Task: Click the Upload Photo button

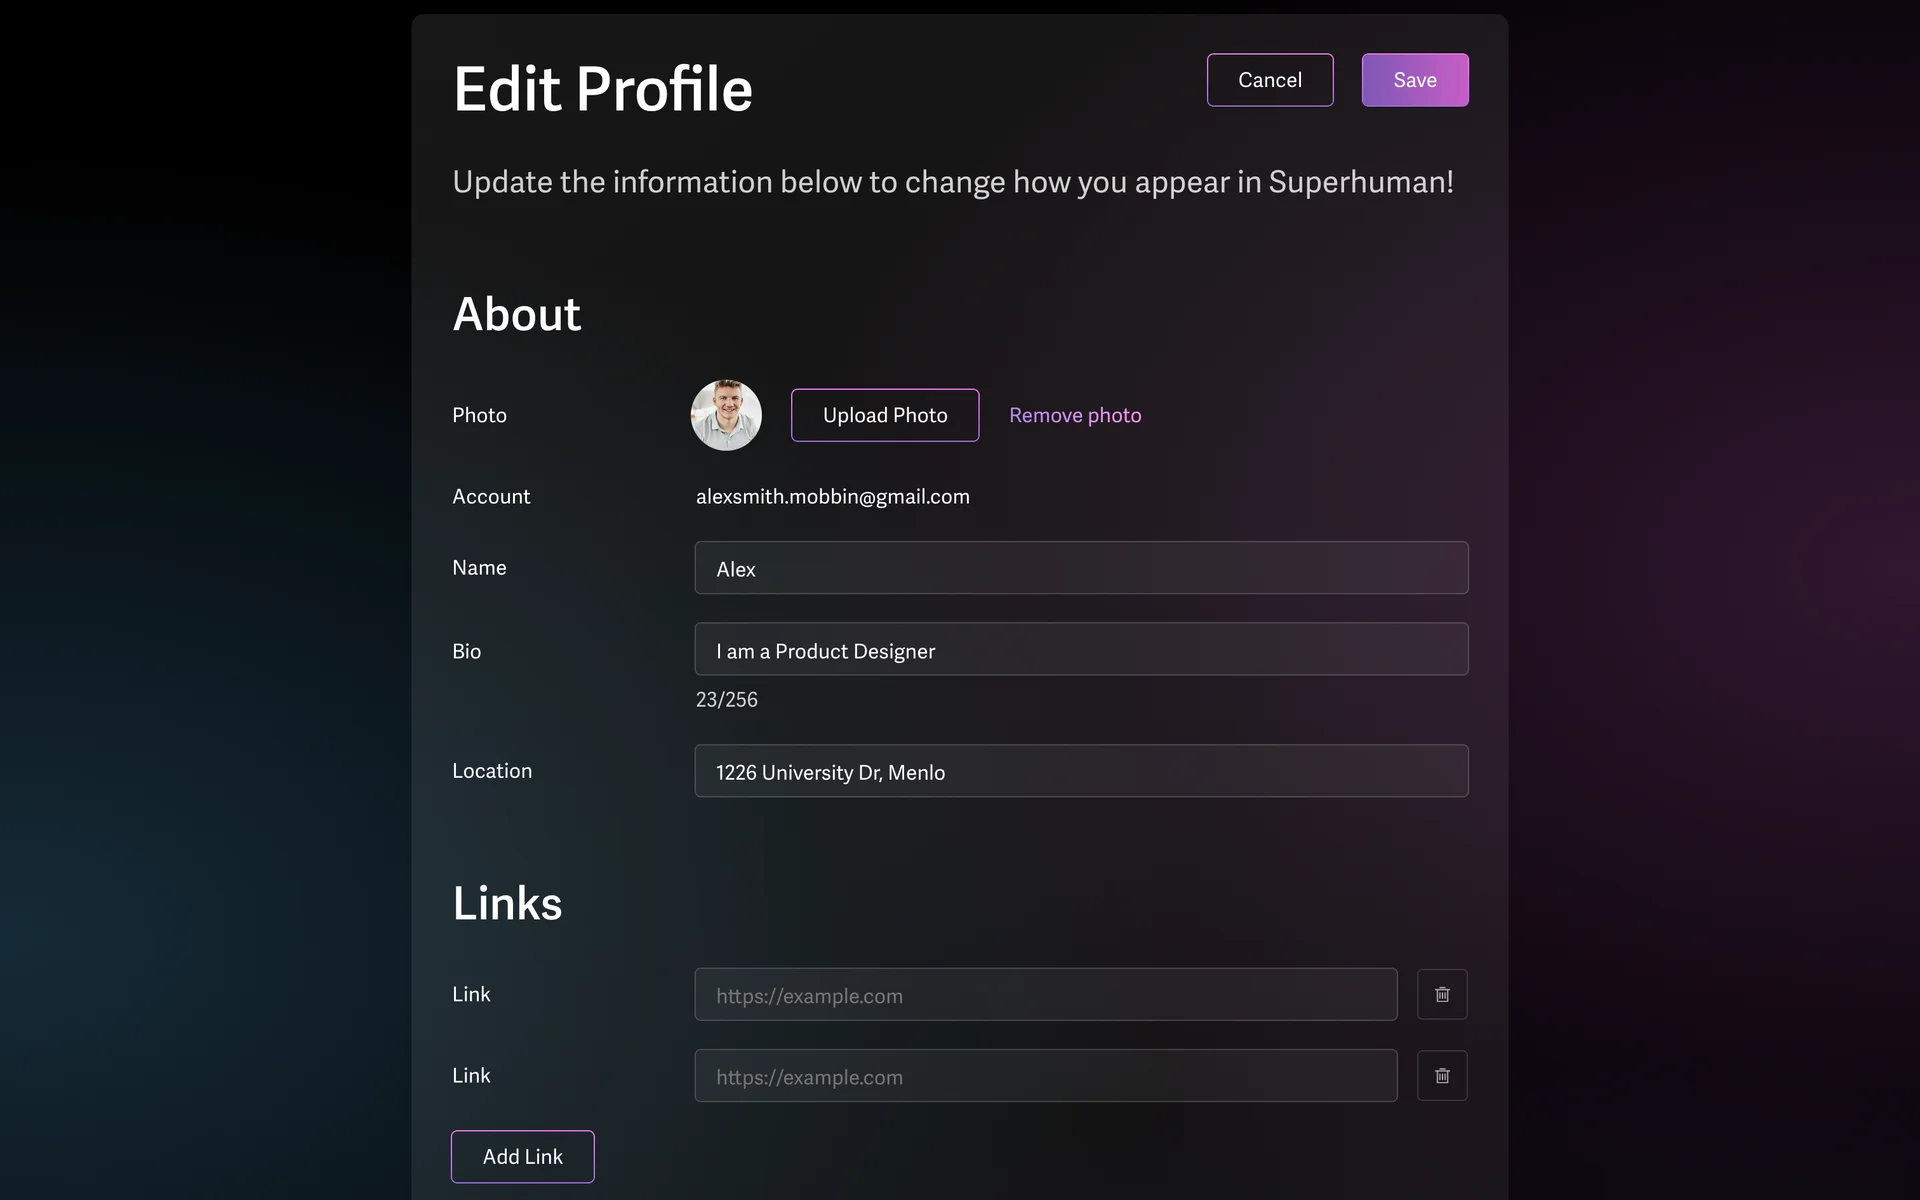Action: point(884,415)
